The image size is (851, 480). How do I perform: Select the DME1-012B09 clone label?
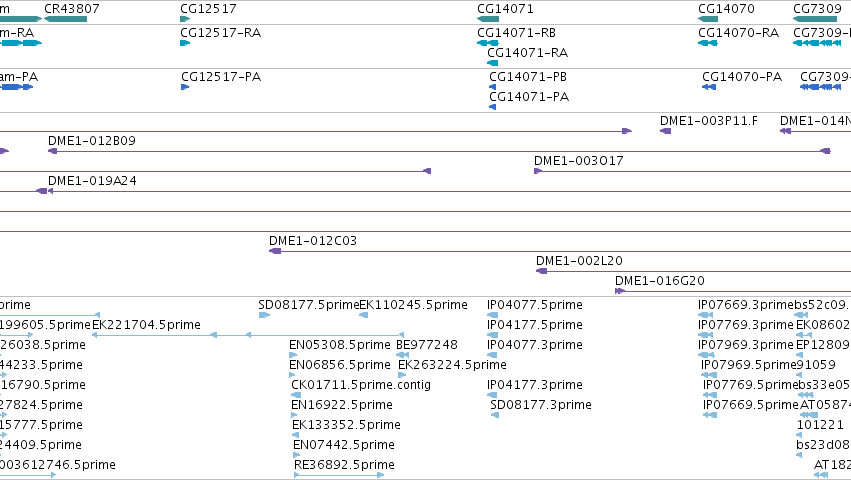point(92,141)
